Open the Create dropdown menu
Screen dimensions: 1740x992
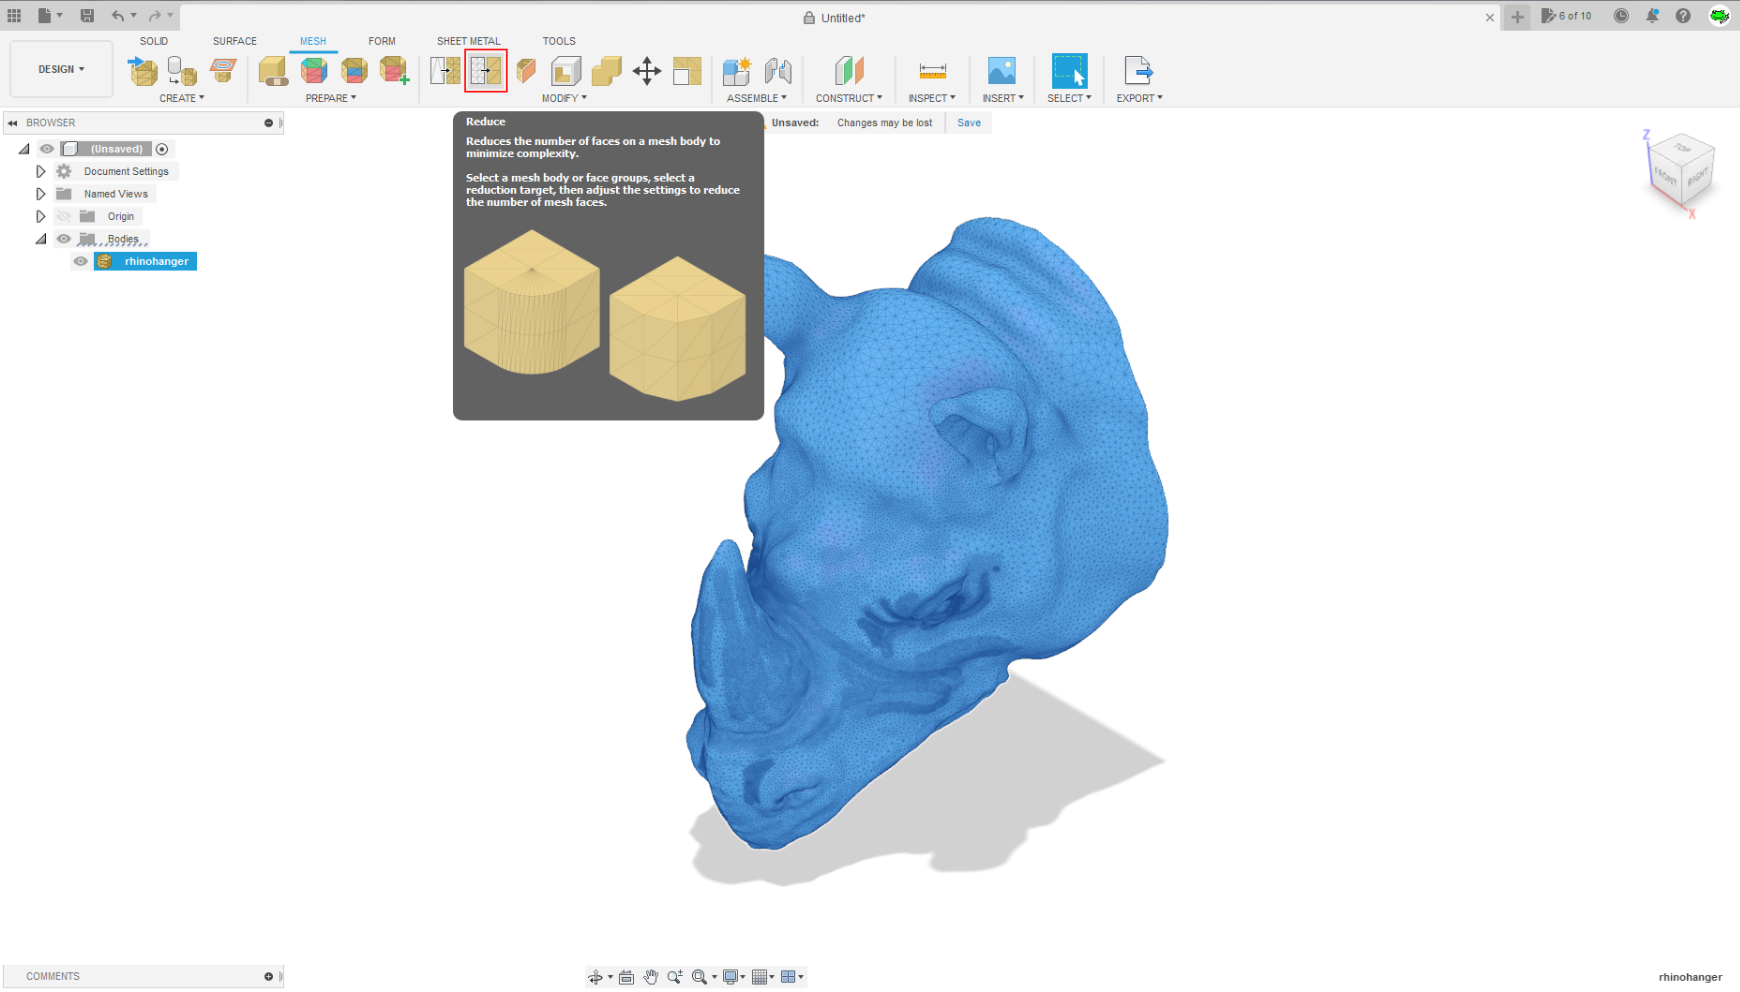click(x=182, y=98)
